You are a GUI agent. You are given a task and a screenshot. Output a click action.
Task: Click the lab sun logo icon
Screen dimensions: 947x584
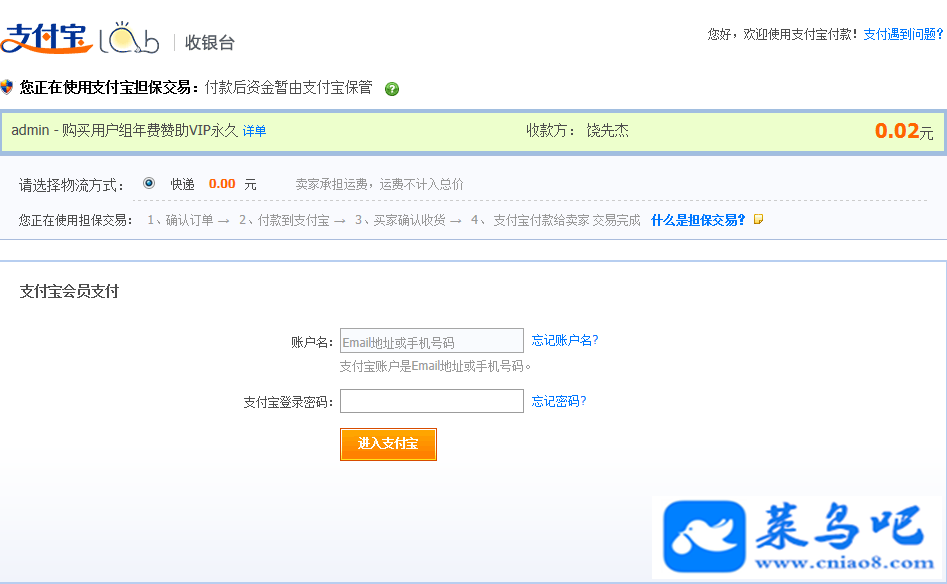coord(129,37)
